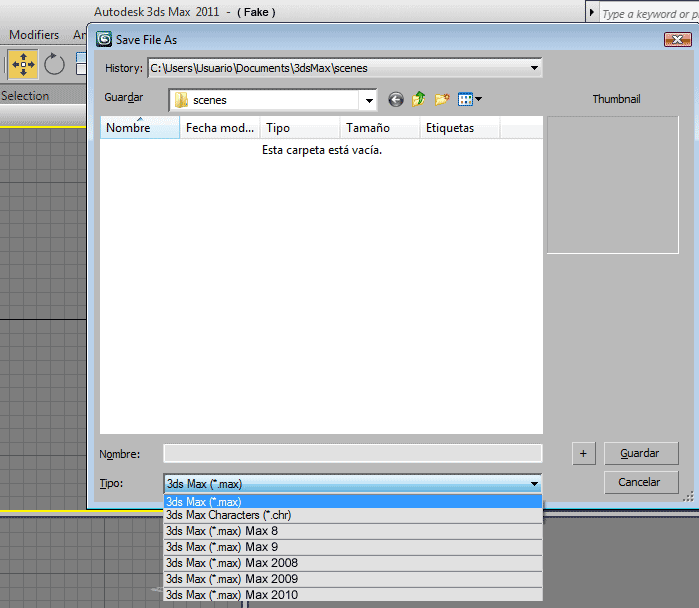Sort files by Etiquetas column

coord(460,128)
